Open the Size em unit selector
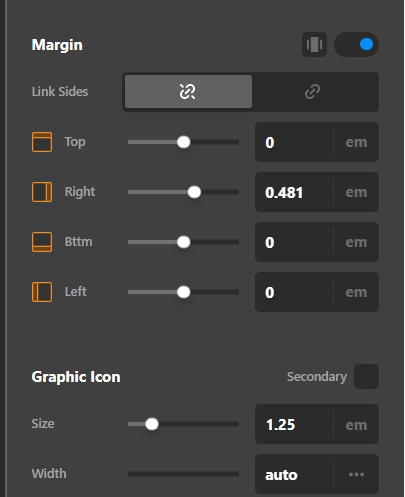 click(x=356, y=425)
